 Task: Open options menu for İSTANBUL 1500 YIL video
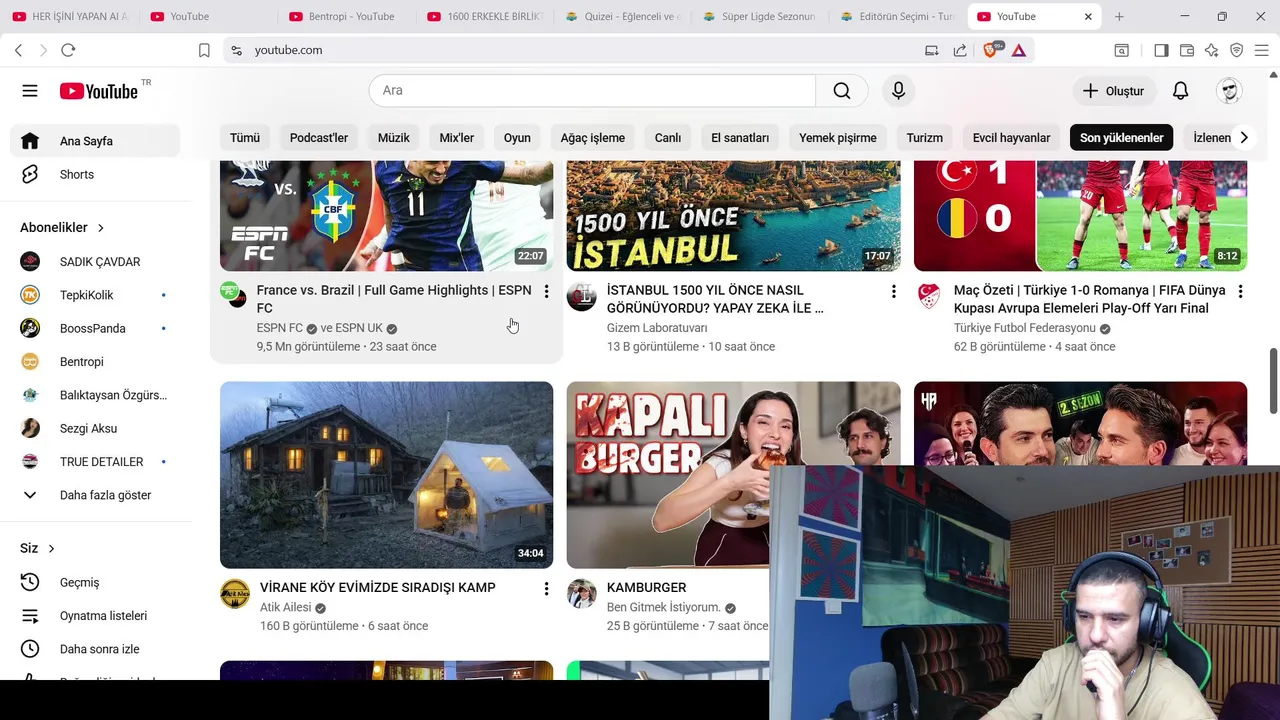(893, 291)
